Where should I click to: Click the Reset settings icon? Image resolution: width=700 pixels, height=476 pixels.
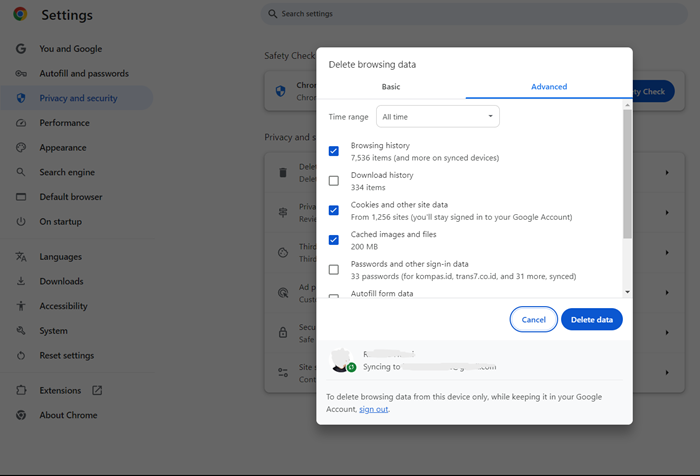coord(21,355)
